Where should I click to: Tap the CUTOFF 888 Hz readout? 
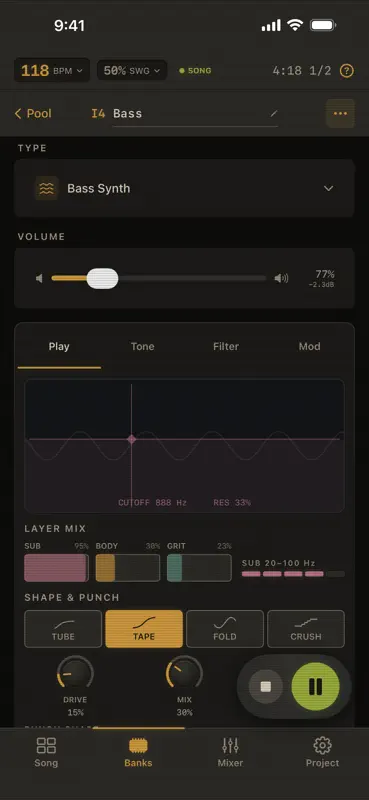click(153, 503)
